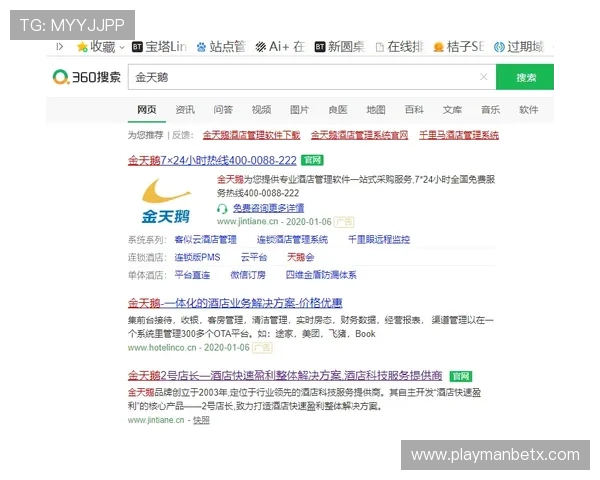Open the 连锁酒店管理系统 link
This screenshot has height=480, width=600.
point(292,240)
